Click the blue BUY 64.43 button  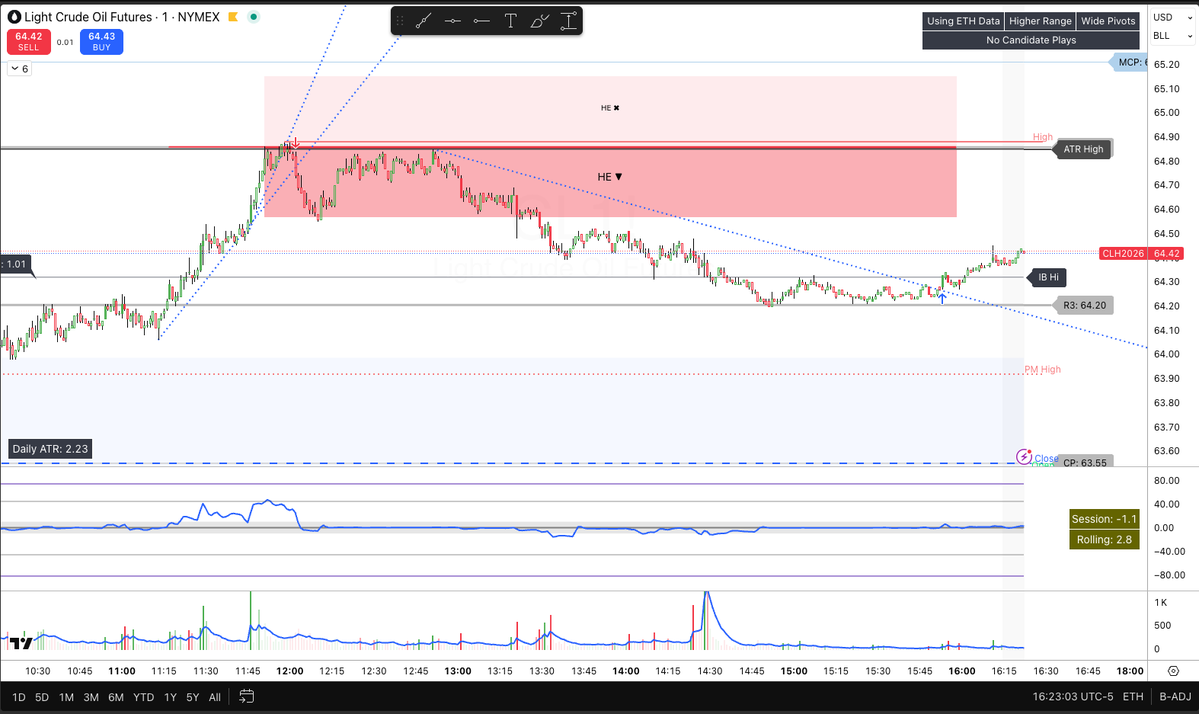(102, 41)
